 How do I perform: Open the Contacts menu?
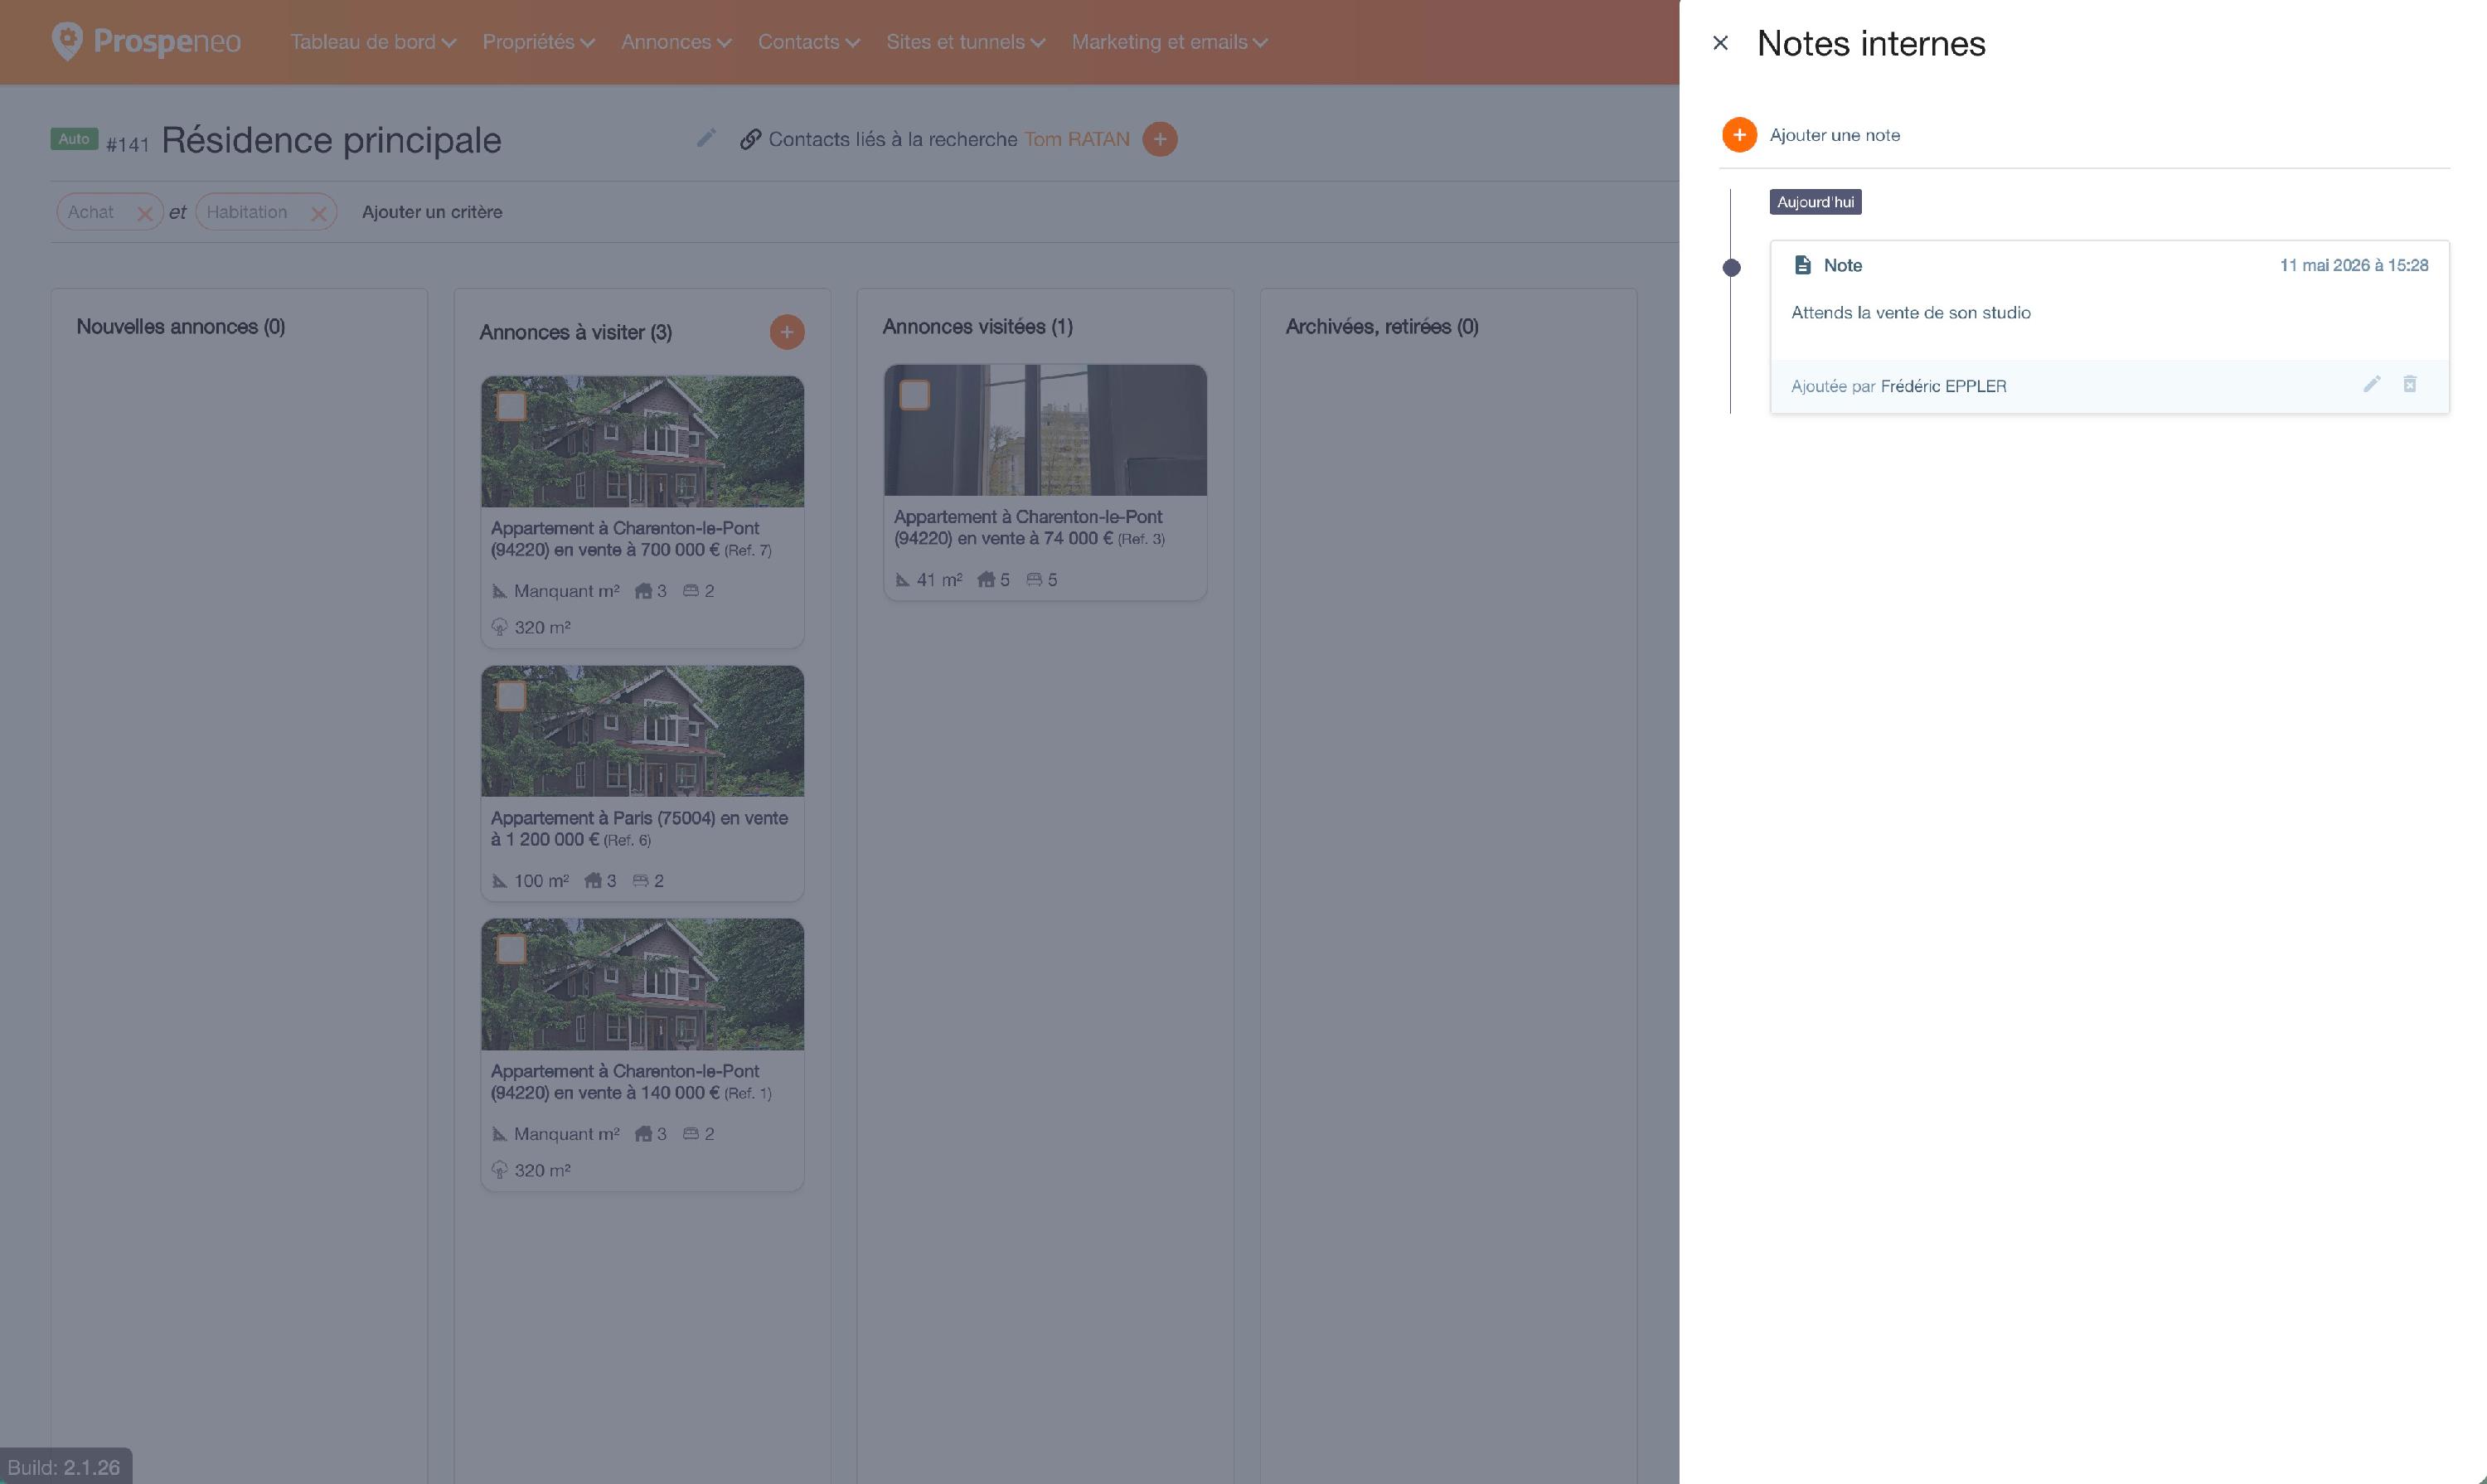pyautogui.click(x=809, y=42)
